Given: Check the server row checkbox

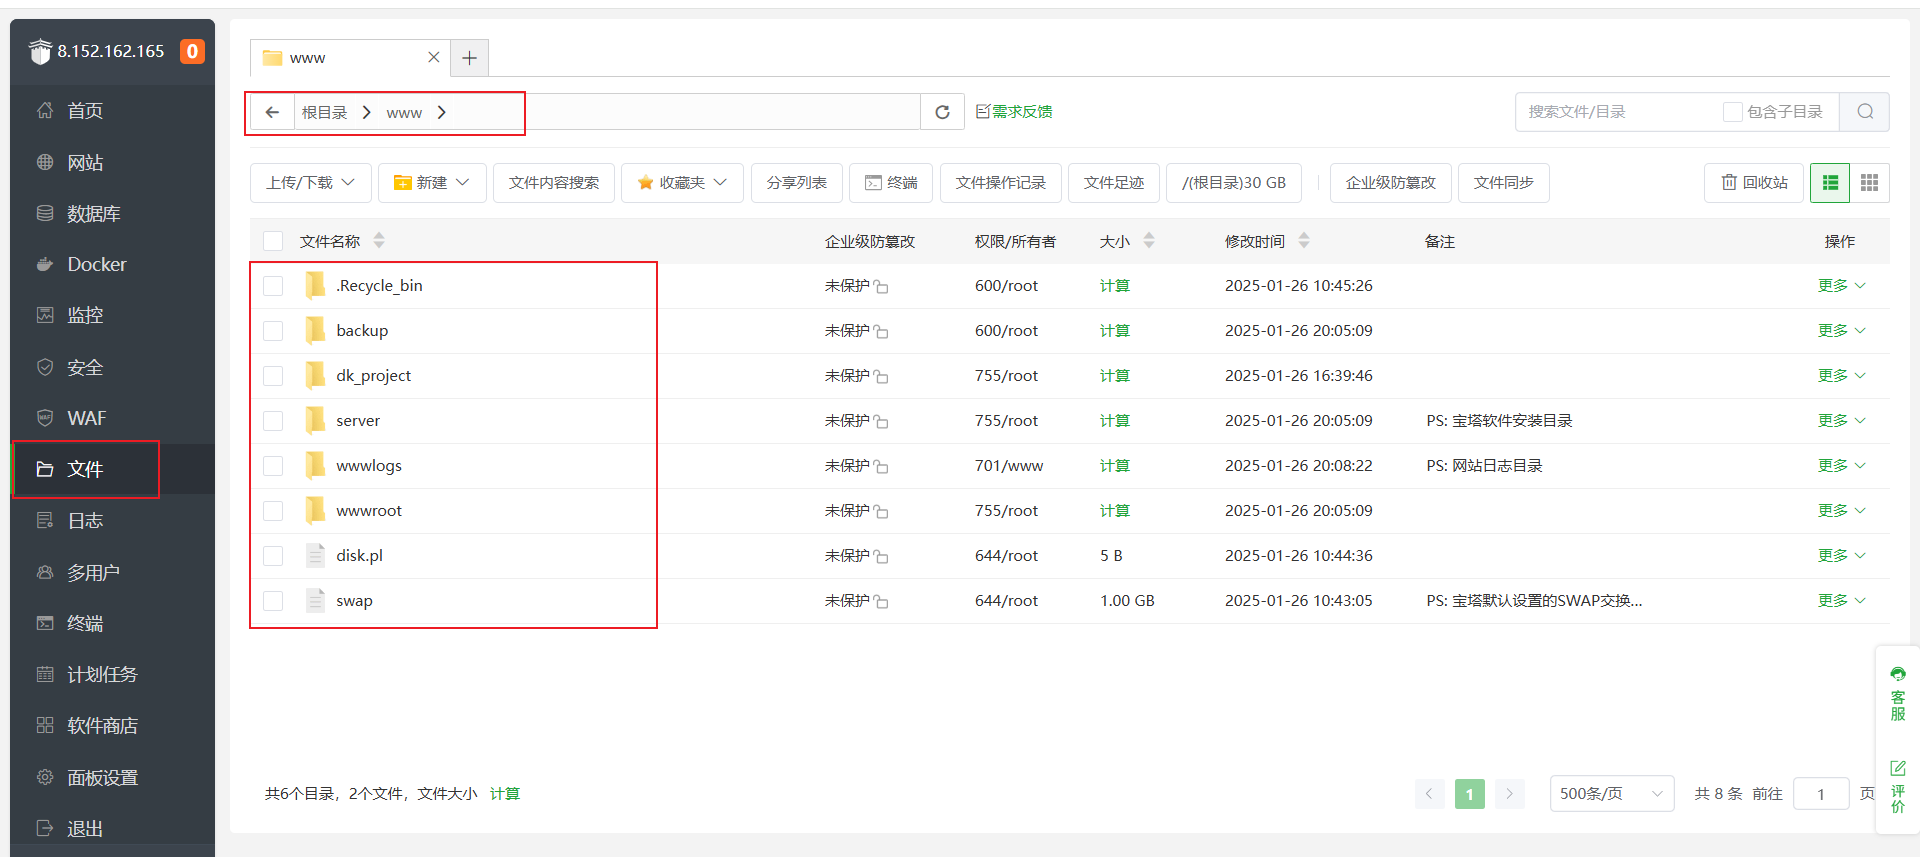Looking at the screenshot, I should pos(273,421).
